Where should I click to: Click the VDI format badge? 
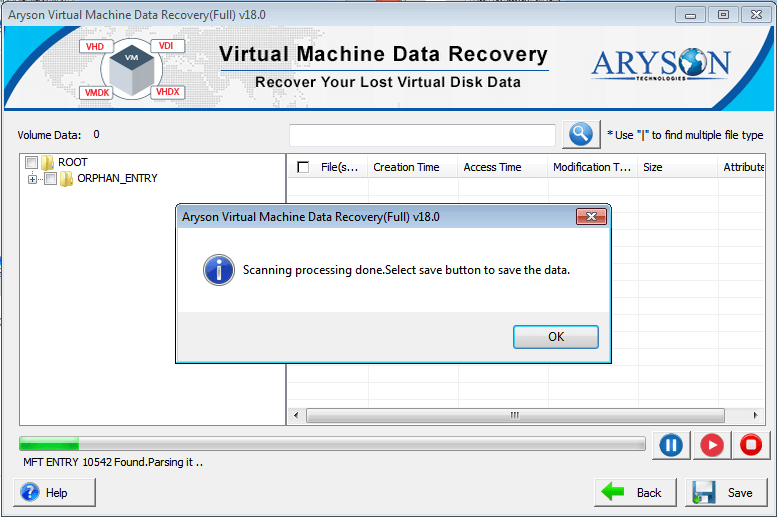click(166, 46)
